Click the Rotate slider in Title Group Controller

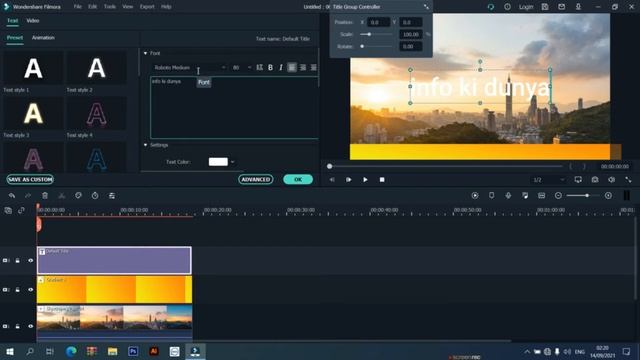pos(376,47)
